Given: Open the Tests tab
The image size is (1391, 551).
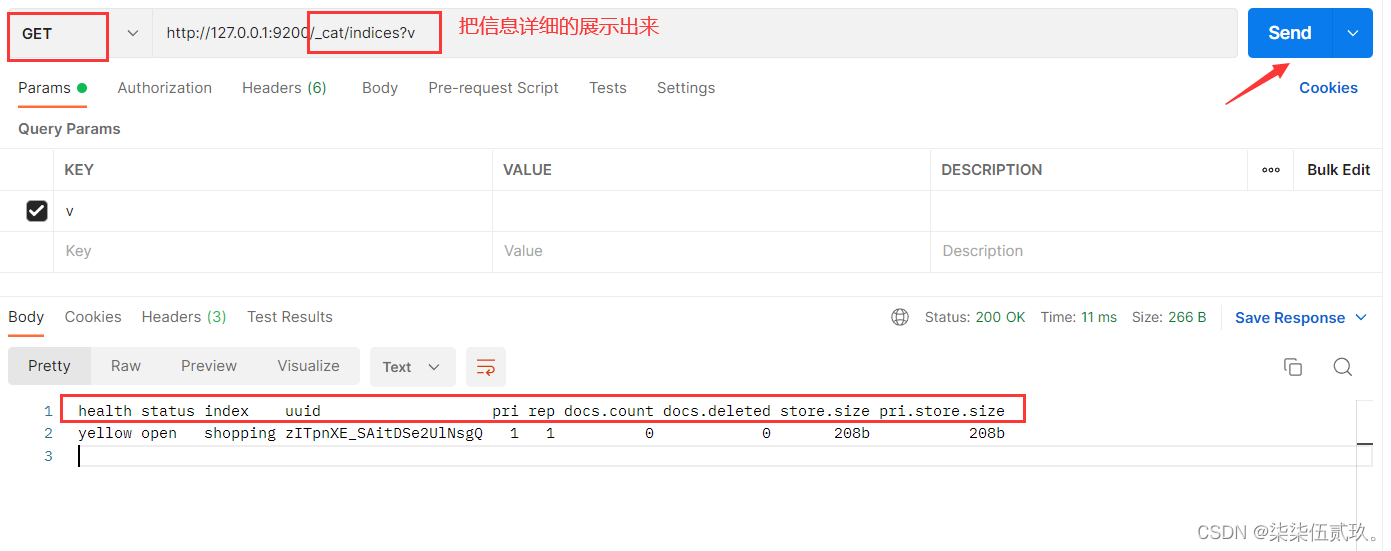Looking at the screenshot, I should (608, 88).
